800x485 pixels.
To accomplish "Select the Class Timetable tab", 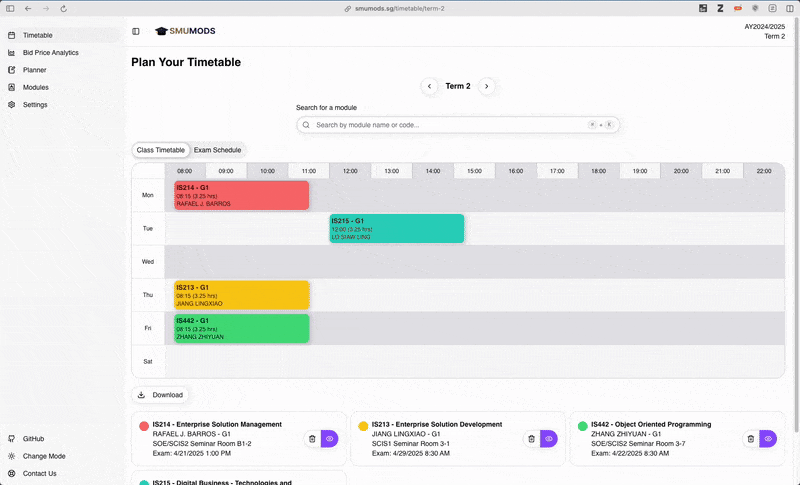I will (161, 150).
